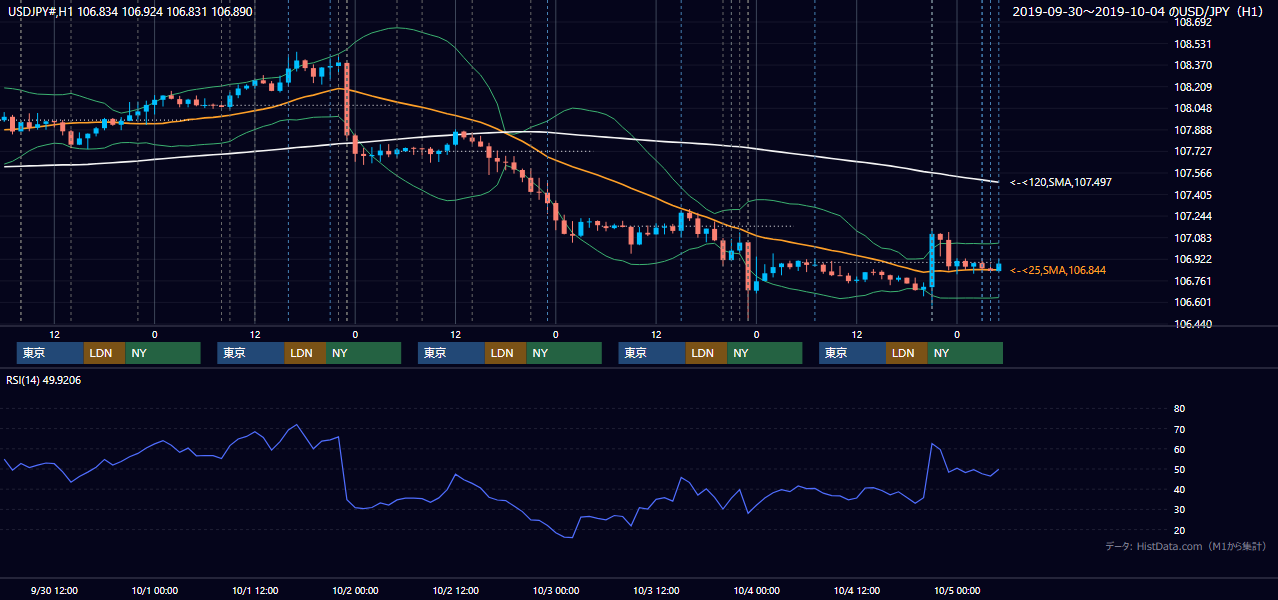Select price axis label 108.692
The image size is (1278, 600).
tap(1193, 22)
